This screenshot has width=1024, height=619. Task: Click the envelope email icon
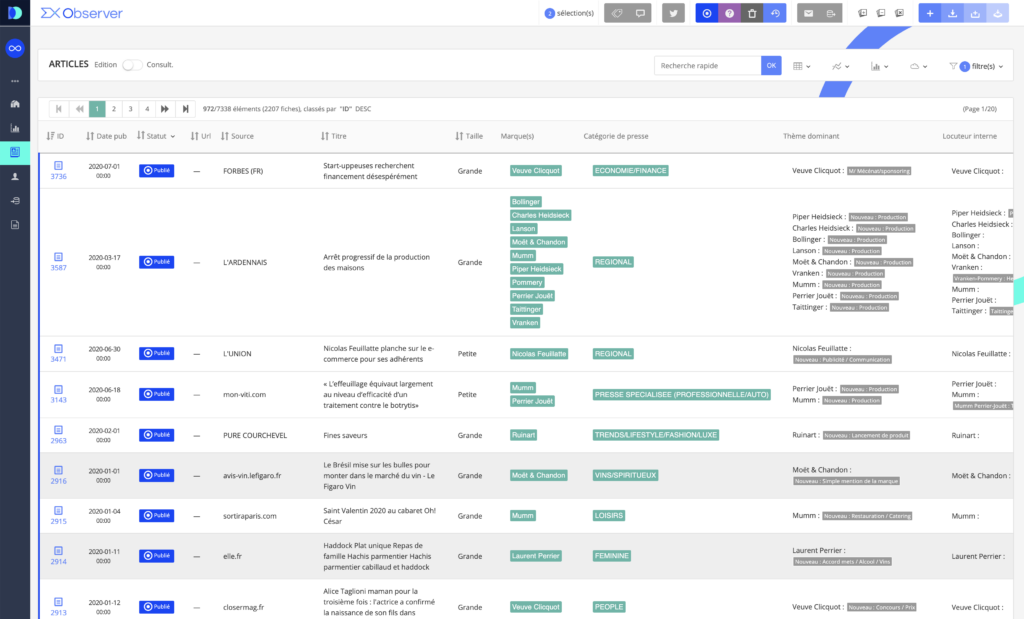coord(808,13)
